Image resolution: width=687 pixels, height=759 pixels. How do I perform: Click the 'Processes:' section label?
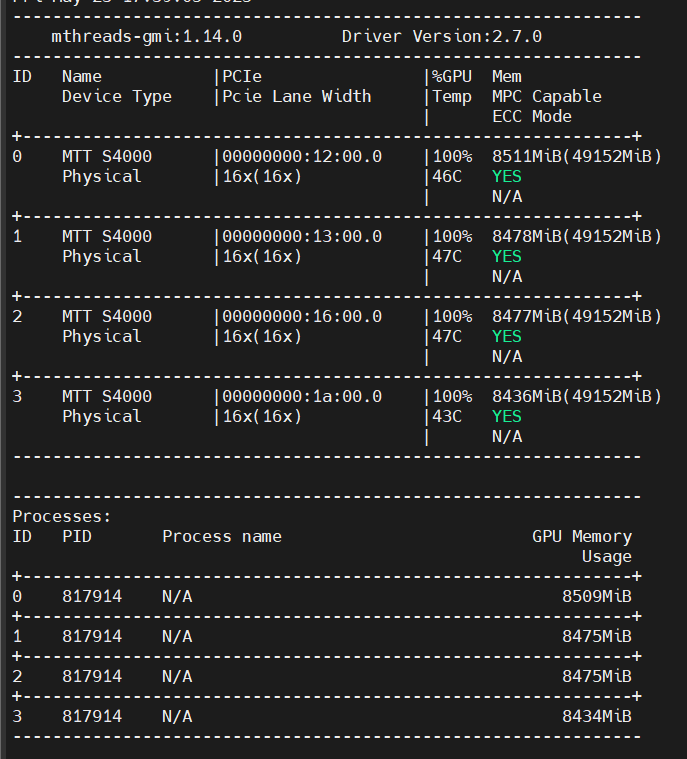point(62,517)
